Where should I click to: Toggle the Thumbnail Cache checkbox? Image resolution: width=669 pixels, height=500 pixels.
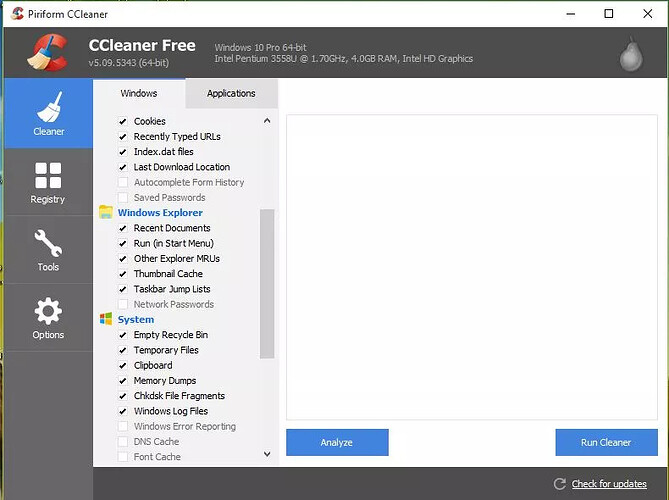point(123,274)
